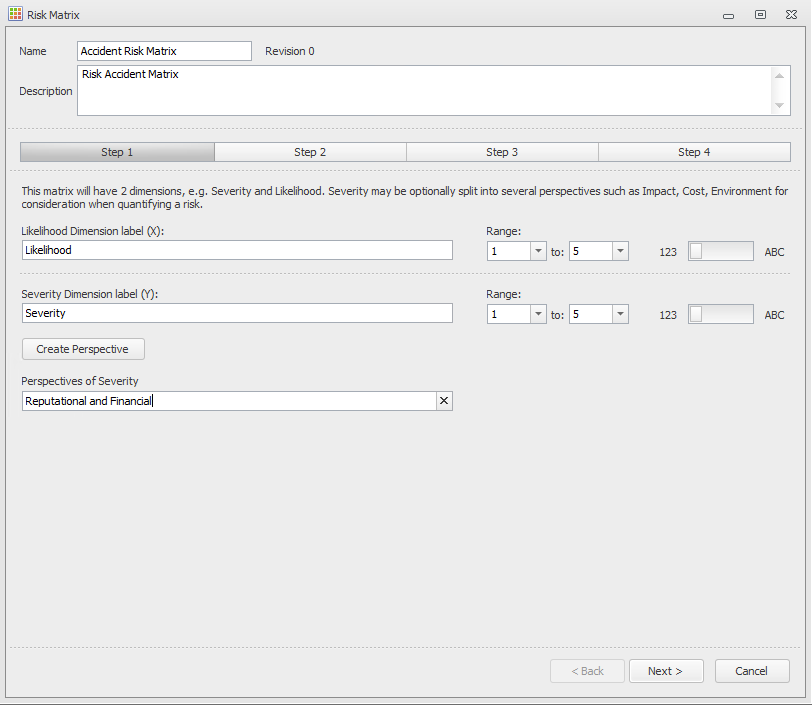Click the Next button to proceed
This screenshot has width=812, height=705.
click(666, 671)
